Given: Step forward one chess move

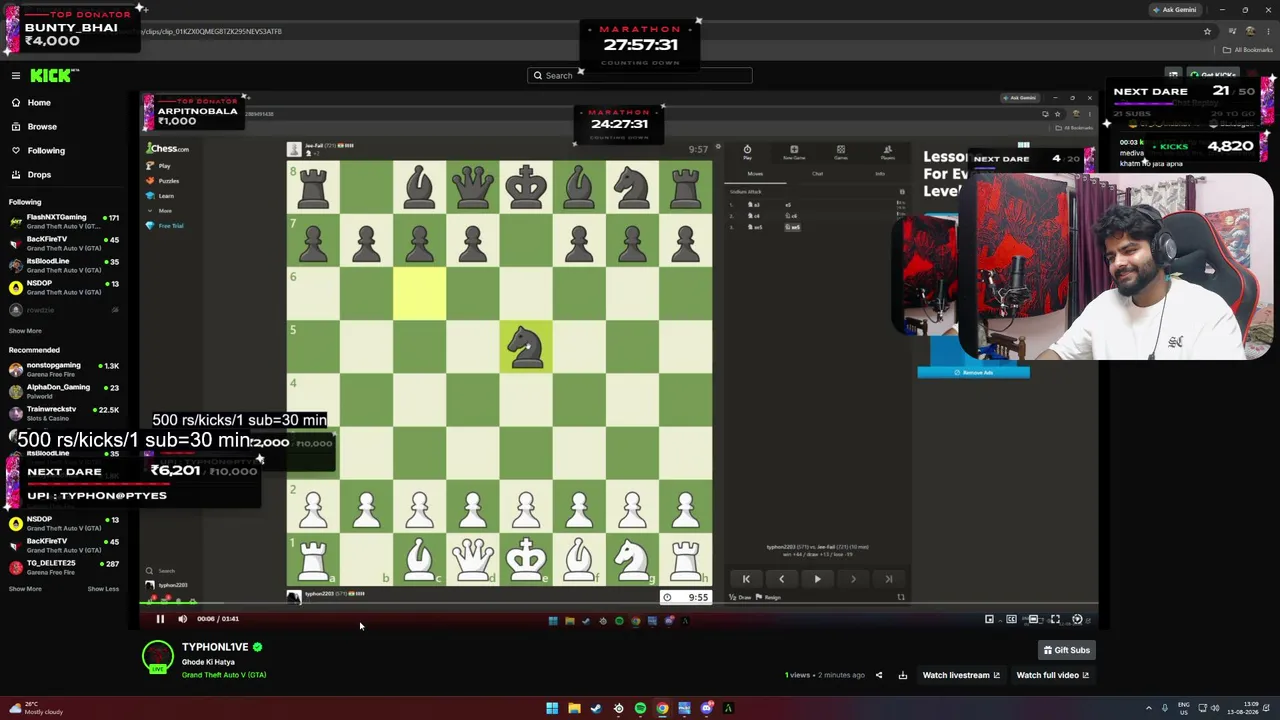Looking at the screenshot, I should [x=853, y=579].
